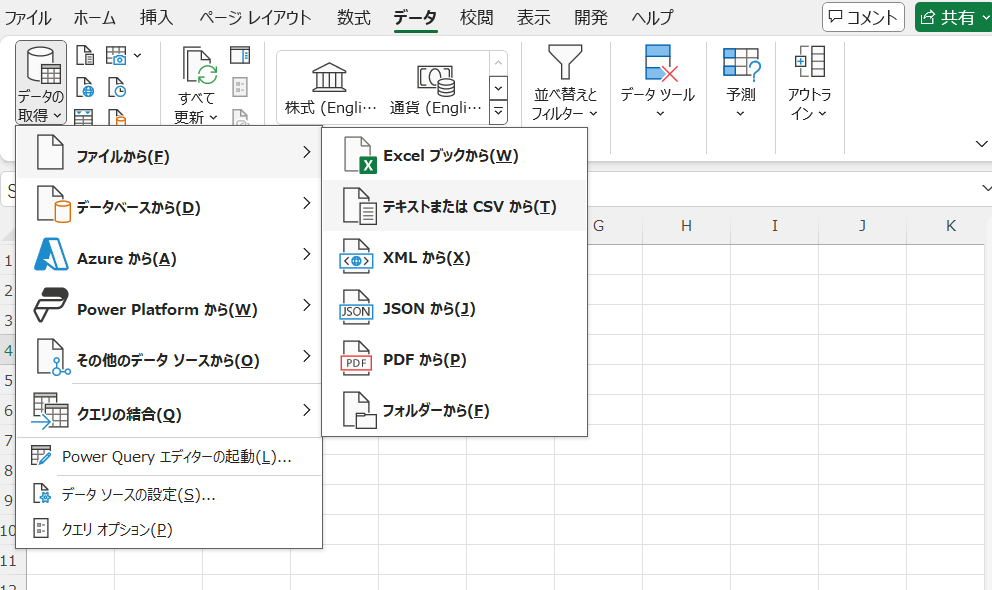Image resolution: width=992 pixels, height=590 pixels.
Task: Switch to the 校閲 tab
Action: [x=476, y=18]
